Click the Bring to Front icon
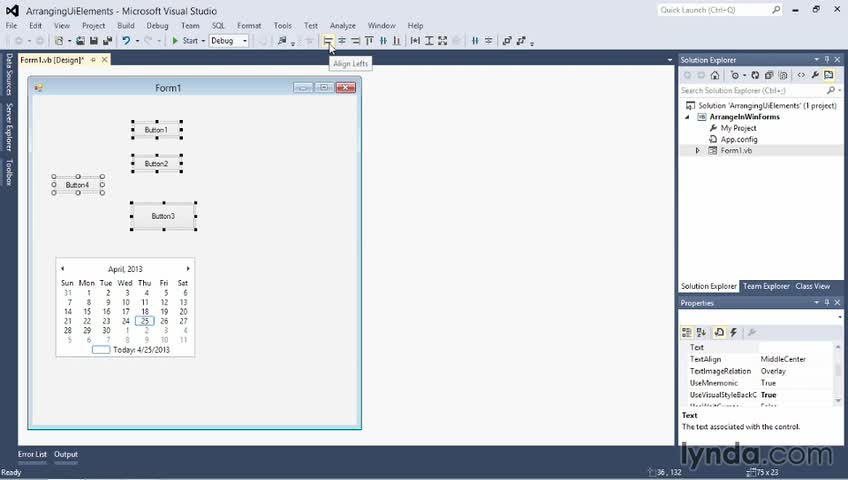 [507, 41]
